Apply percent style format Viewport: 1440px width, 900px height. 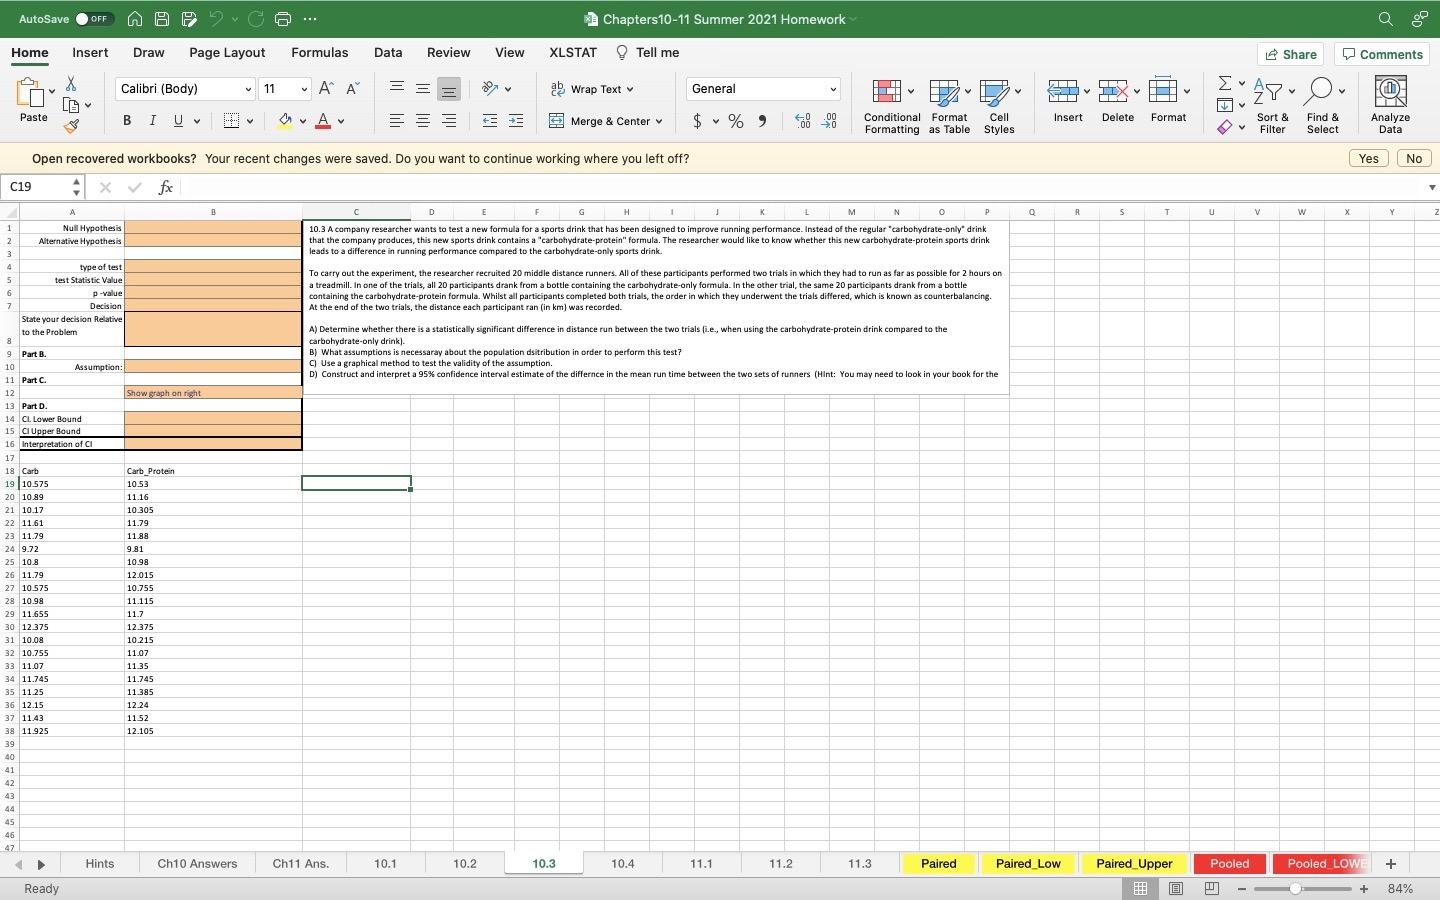pyautogui.click(x=736, y=121)
